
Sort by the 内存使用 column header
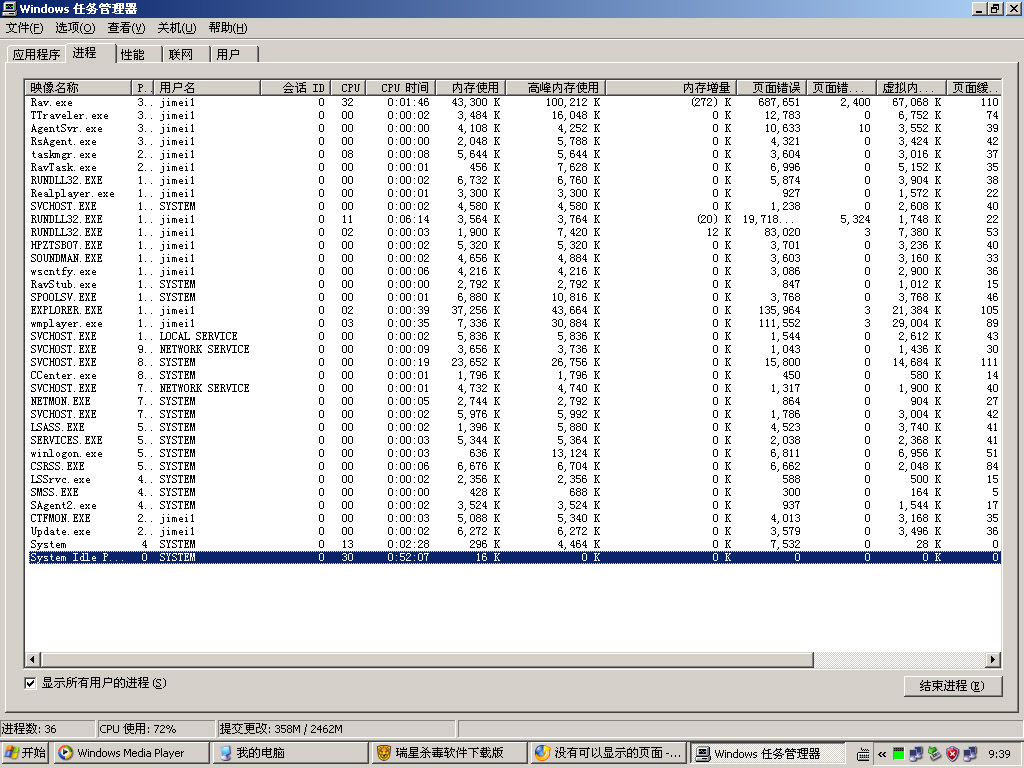(471, 88)
